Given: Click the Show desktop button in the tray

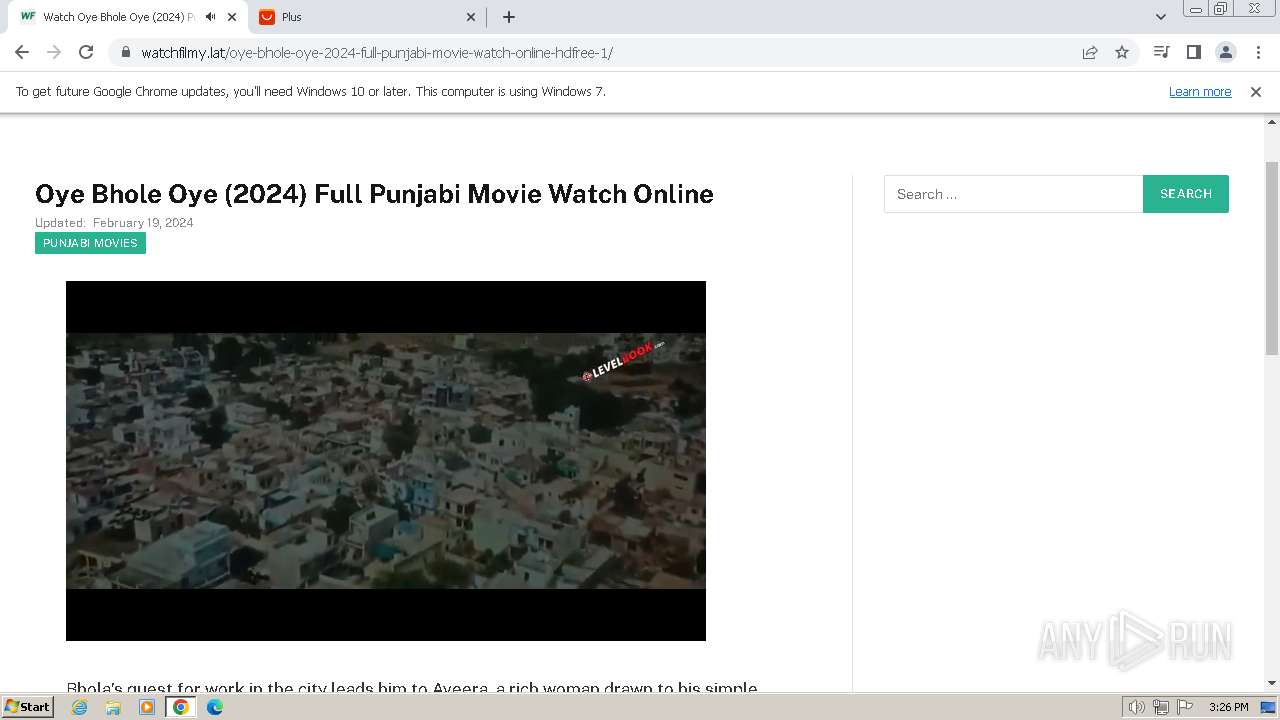Looking at the screenshot, I should click(1268, 707).
